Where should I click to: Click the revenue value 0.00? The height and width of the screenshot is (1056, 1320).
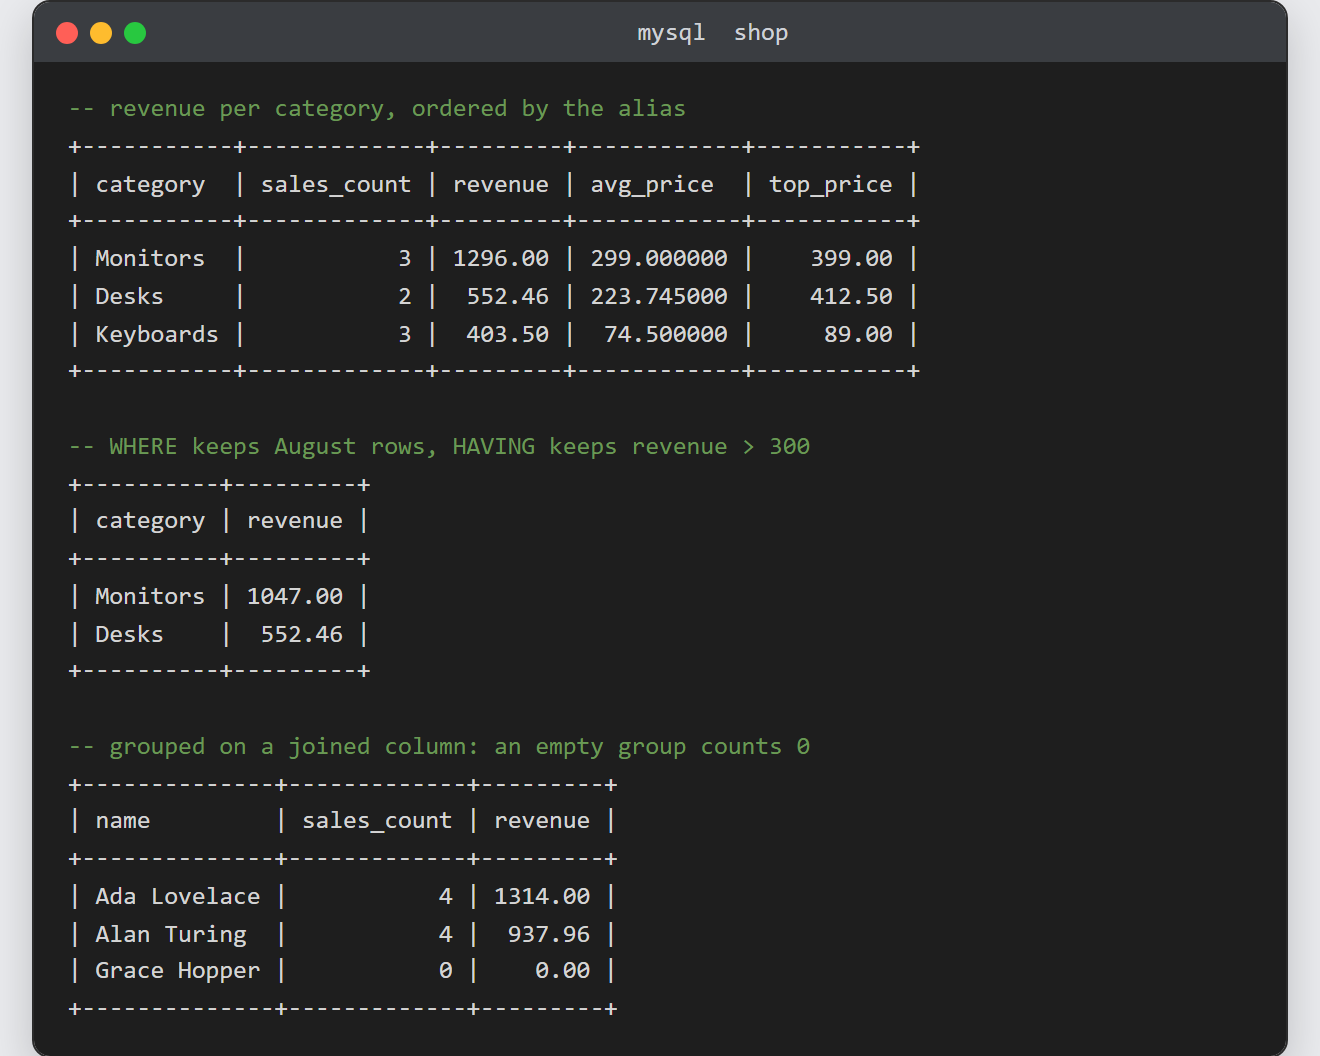(x=562, y=971)
